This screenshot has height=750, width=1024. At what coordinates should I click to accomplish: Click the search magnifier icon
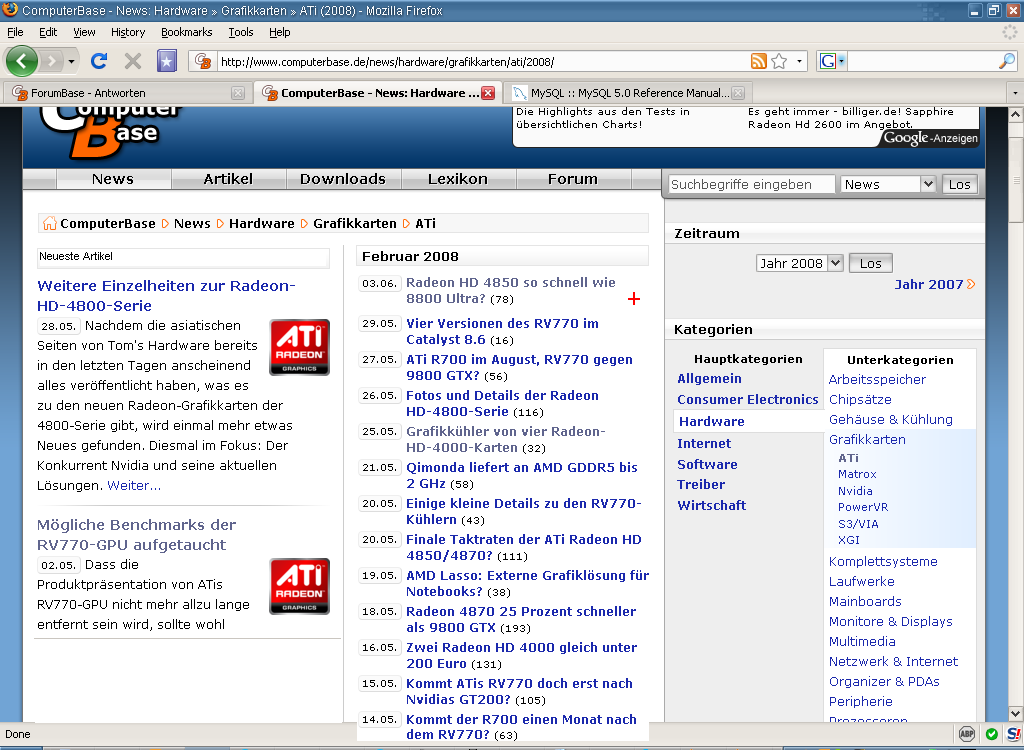click(x=1007, y=61)
